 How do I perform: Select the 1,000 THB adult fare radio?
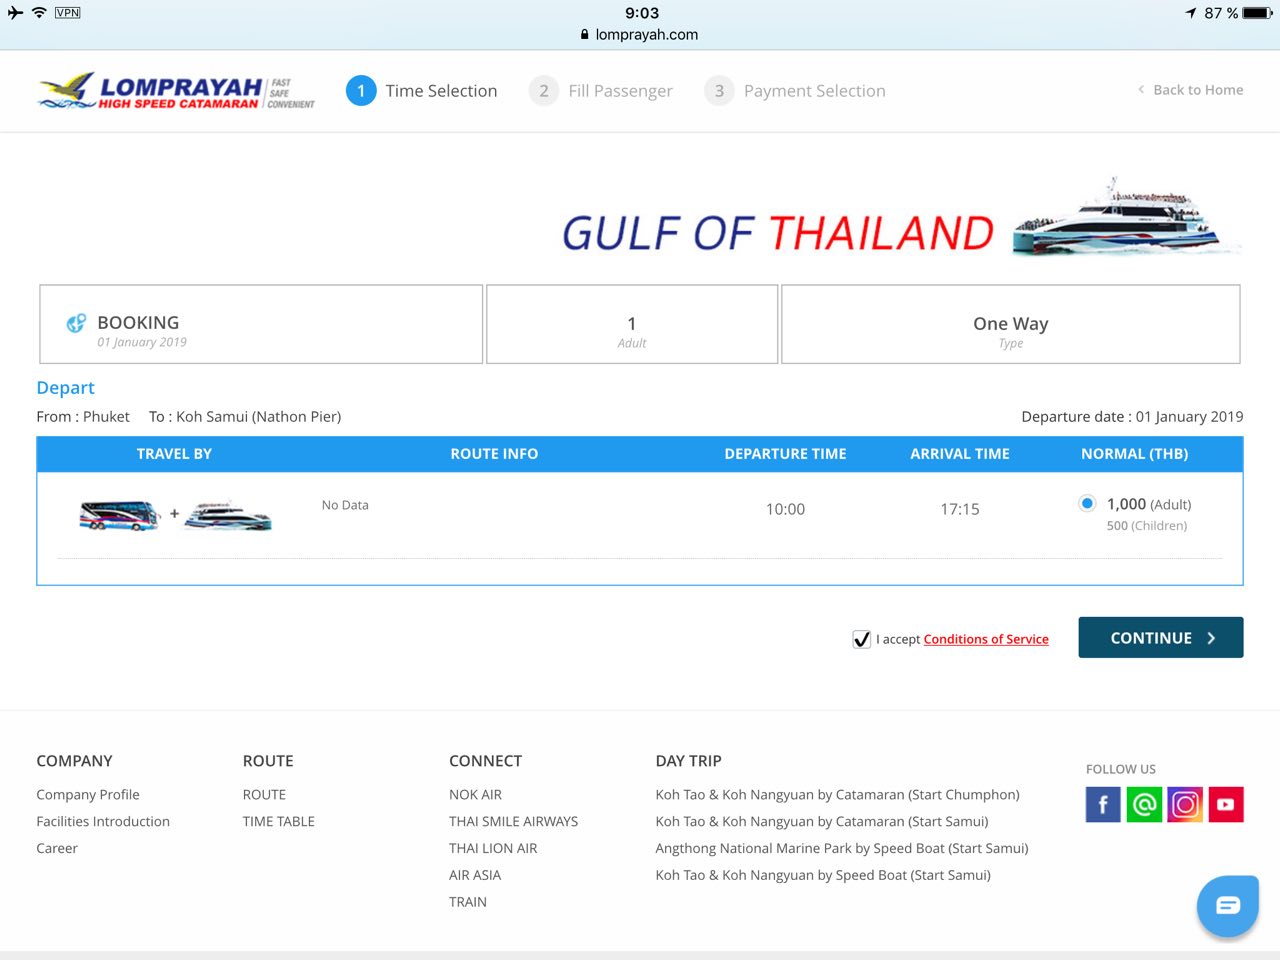pos(1087,503)
